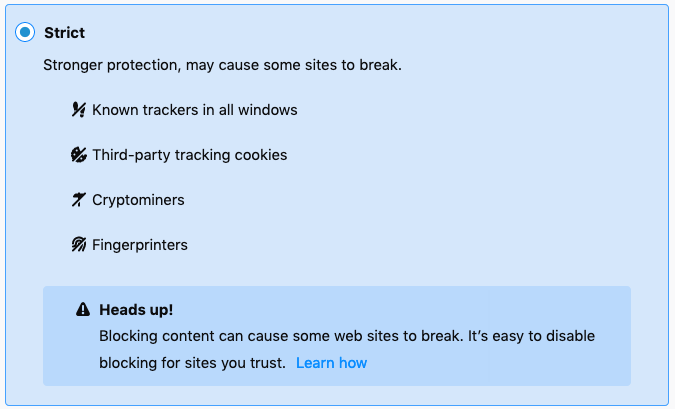Click the Blocking content can cause sentence
Image resolution: width=675 pixels, height=409 pixels.
(281, 336)
